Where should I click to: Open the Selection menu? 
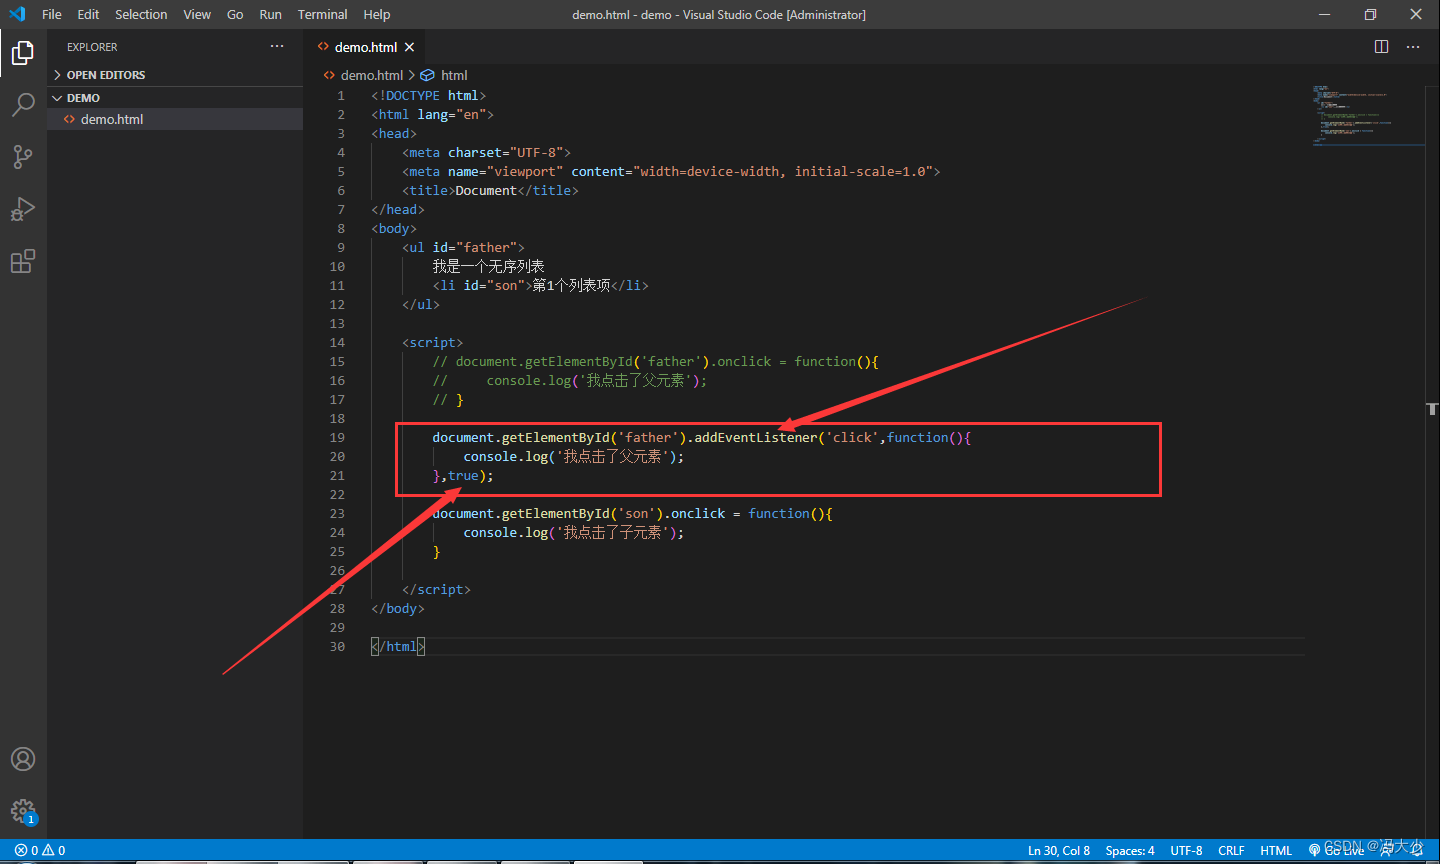pyautogui.click(x=141, y=14)
